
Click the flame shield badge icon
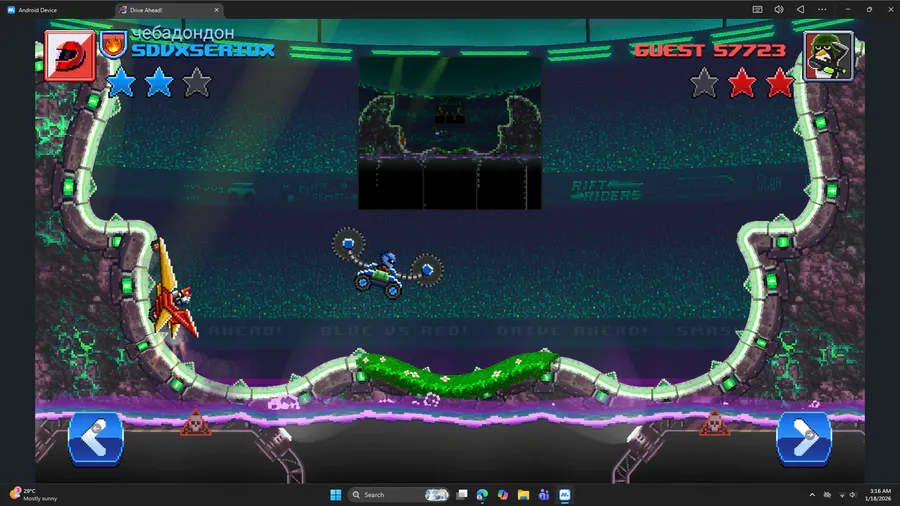pos(113,45)
